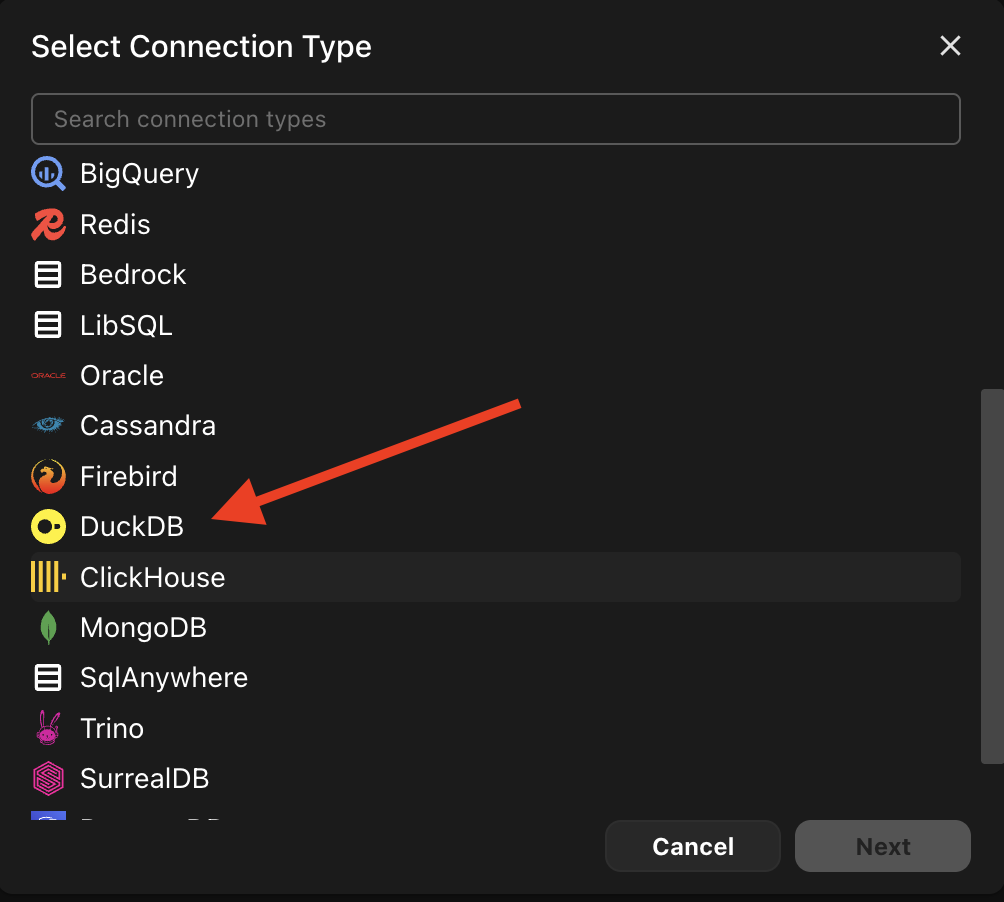Click the Cassandra eye logo icon
Image resolution: width=1004 pixels, height=902 pixels.
[x=48, y=425]
